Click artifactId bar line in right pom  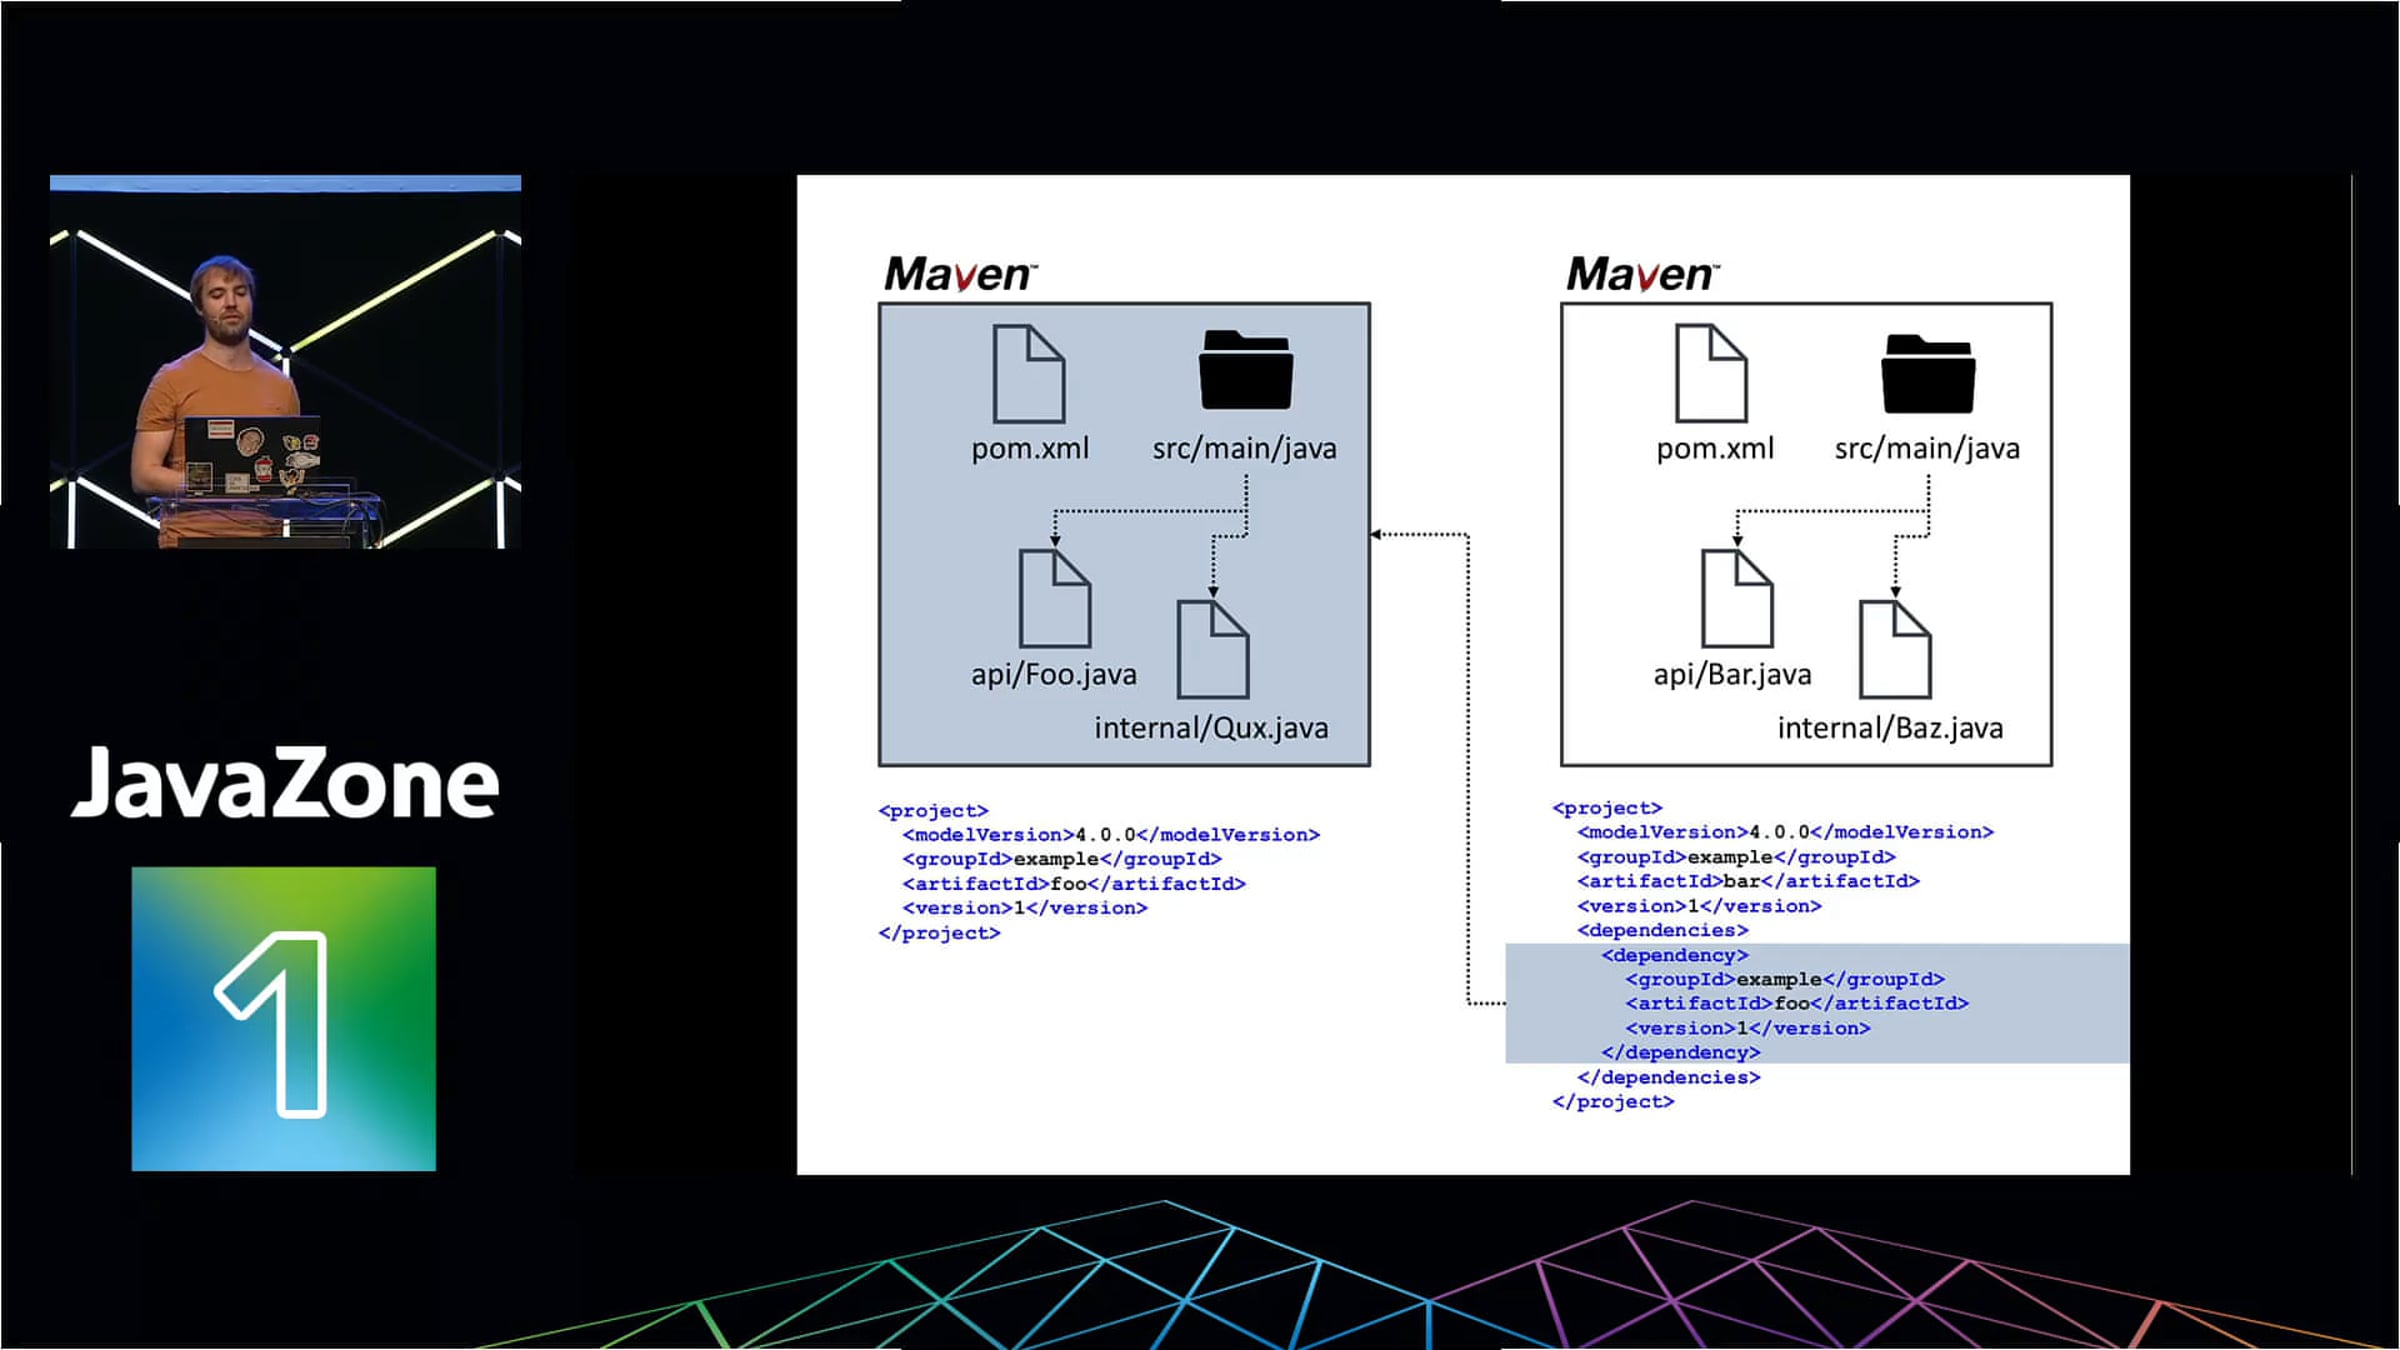pos(1748,881)
